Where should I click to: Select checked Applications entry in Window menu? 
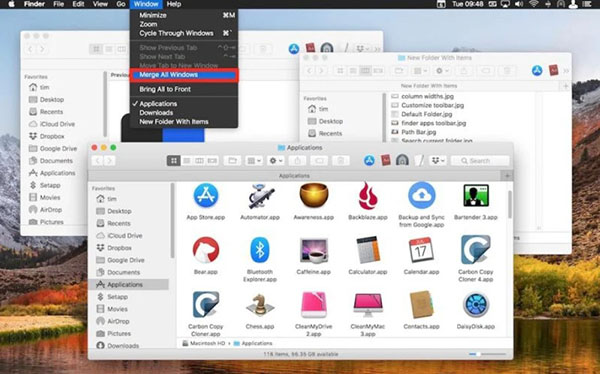pos(184,104)
